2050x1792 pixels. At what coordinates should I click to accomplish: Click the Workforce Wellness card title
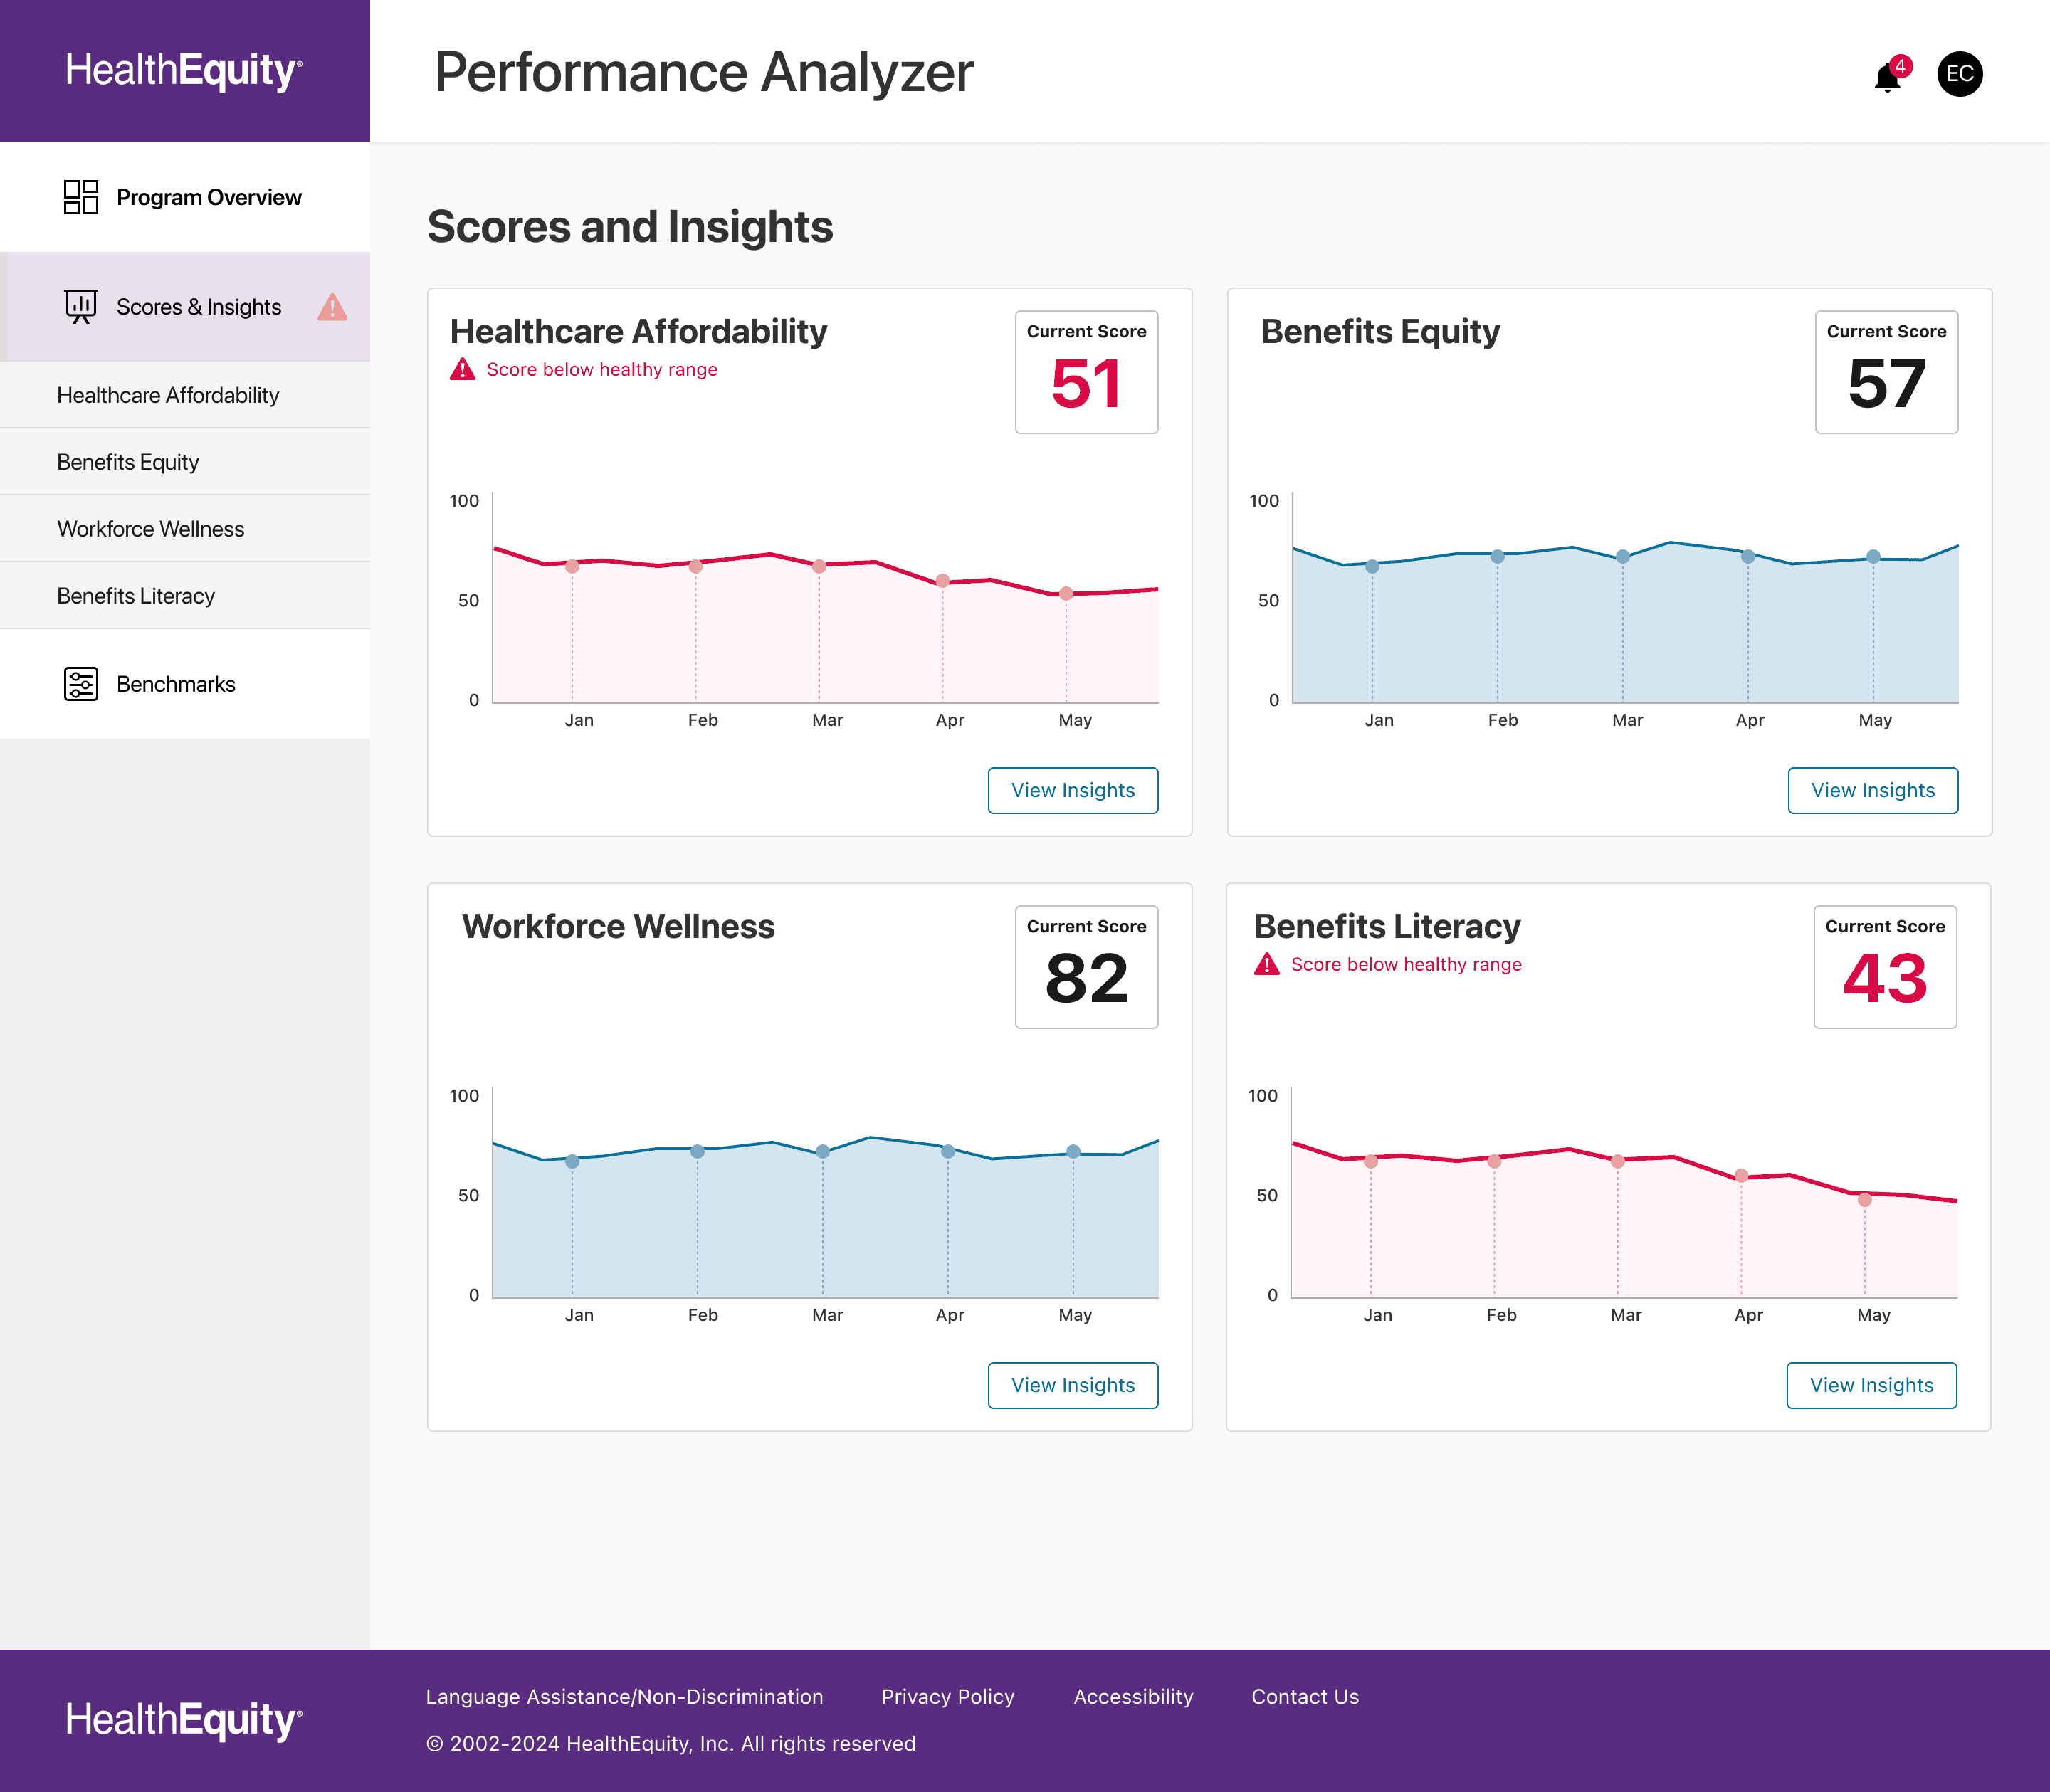(x=618, y=926)
